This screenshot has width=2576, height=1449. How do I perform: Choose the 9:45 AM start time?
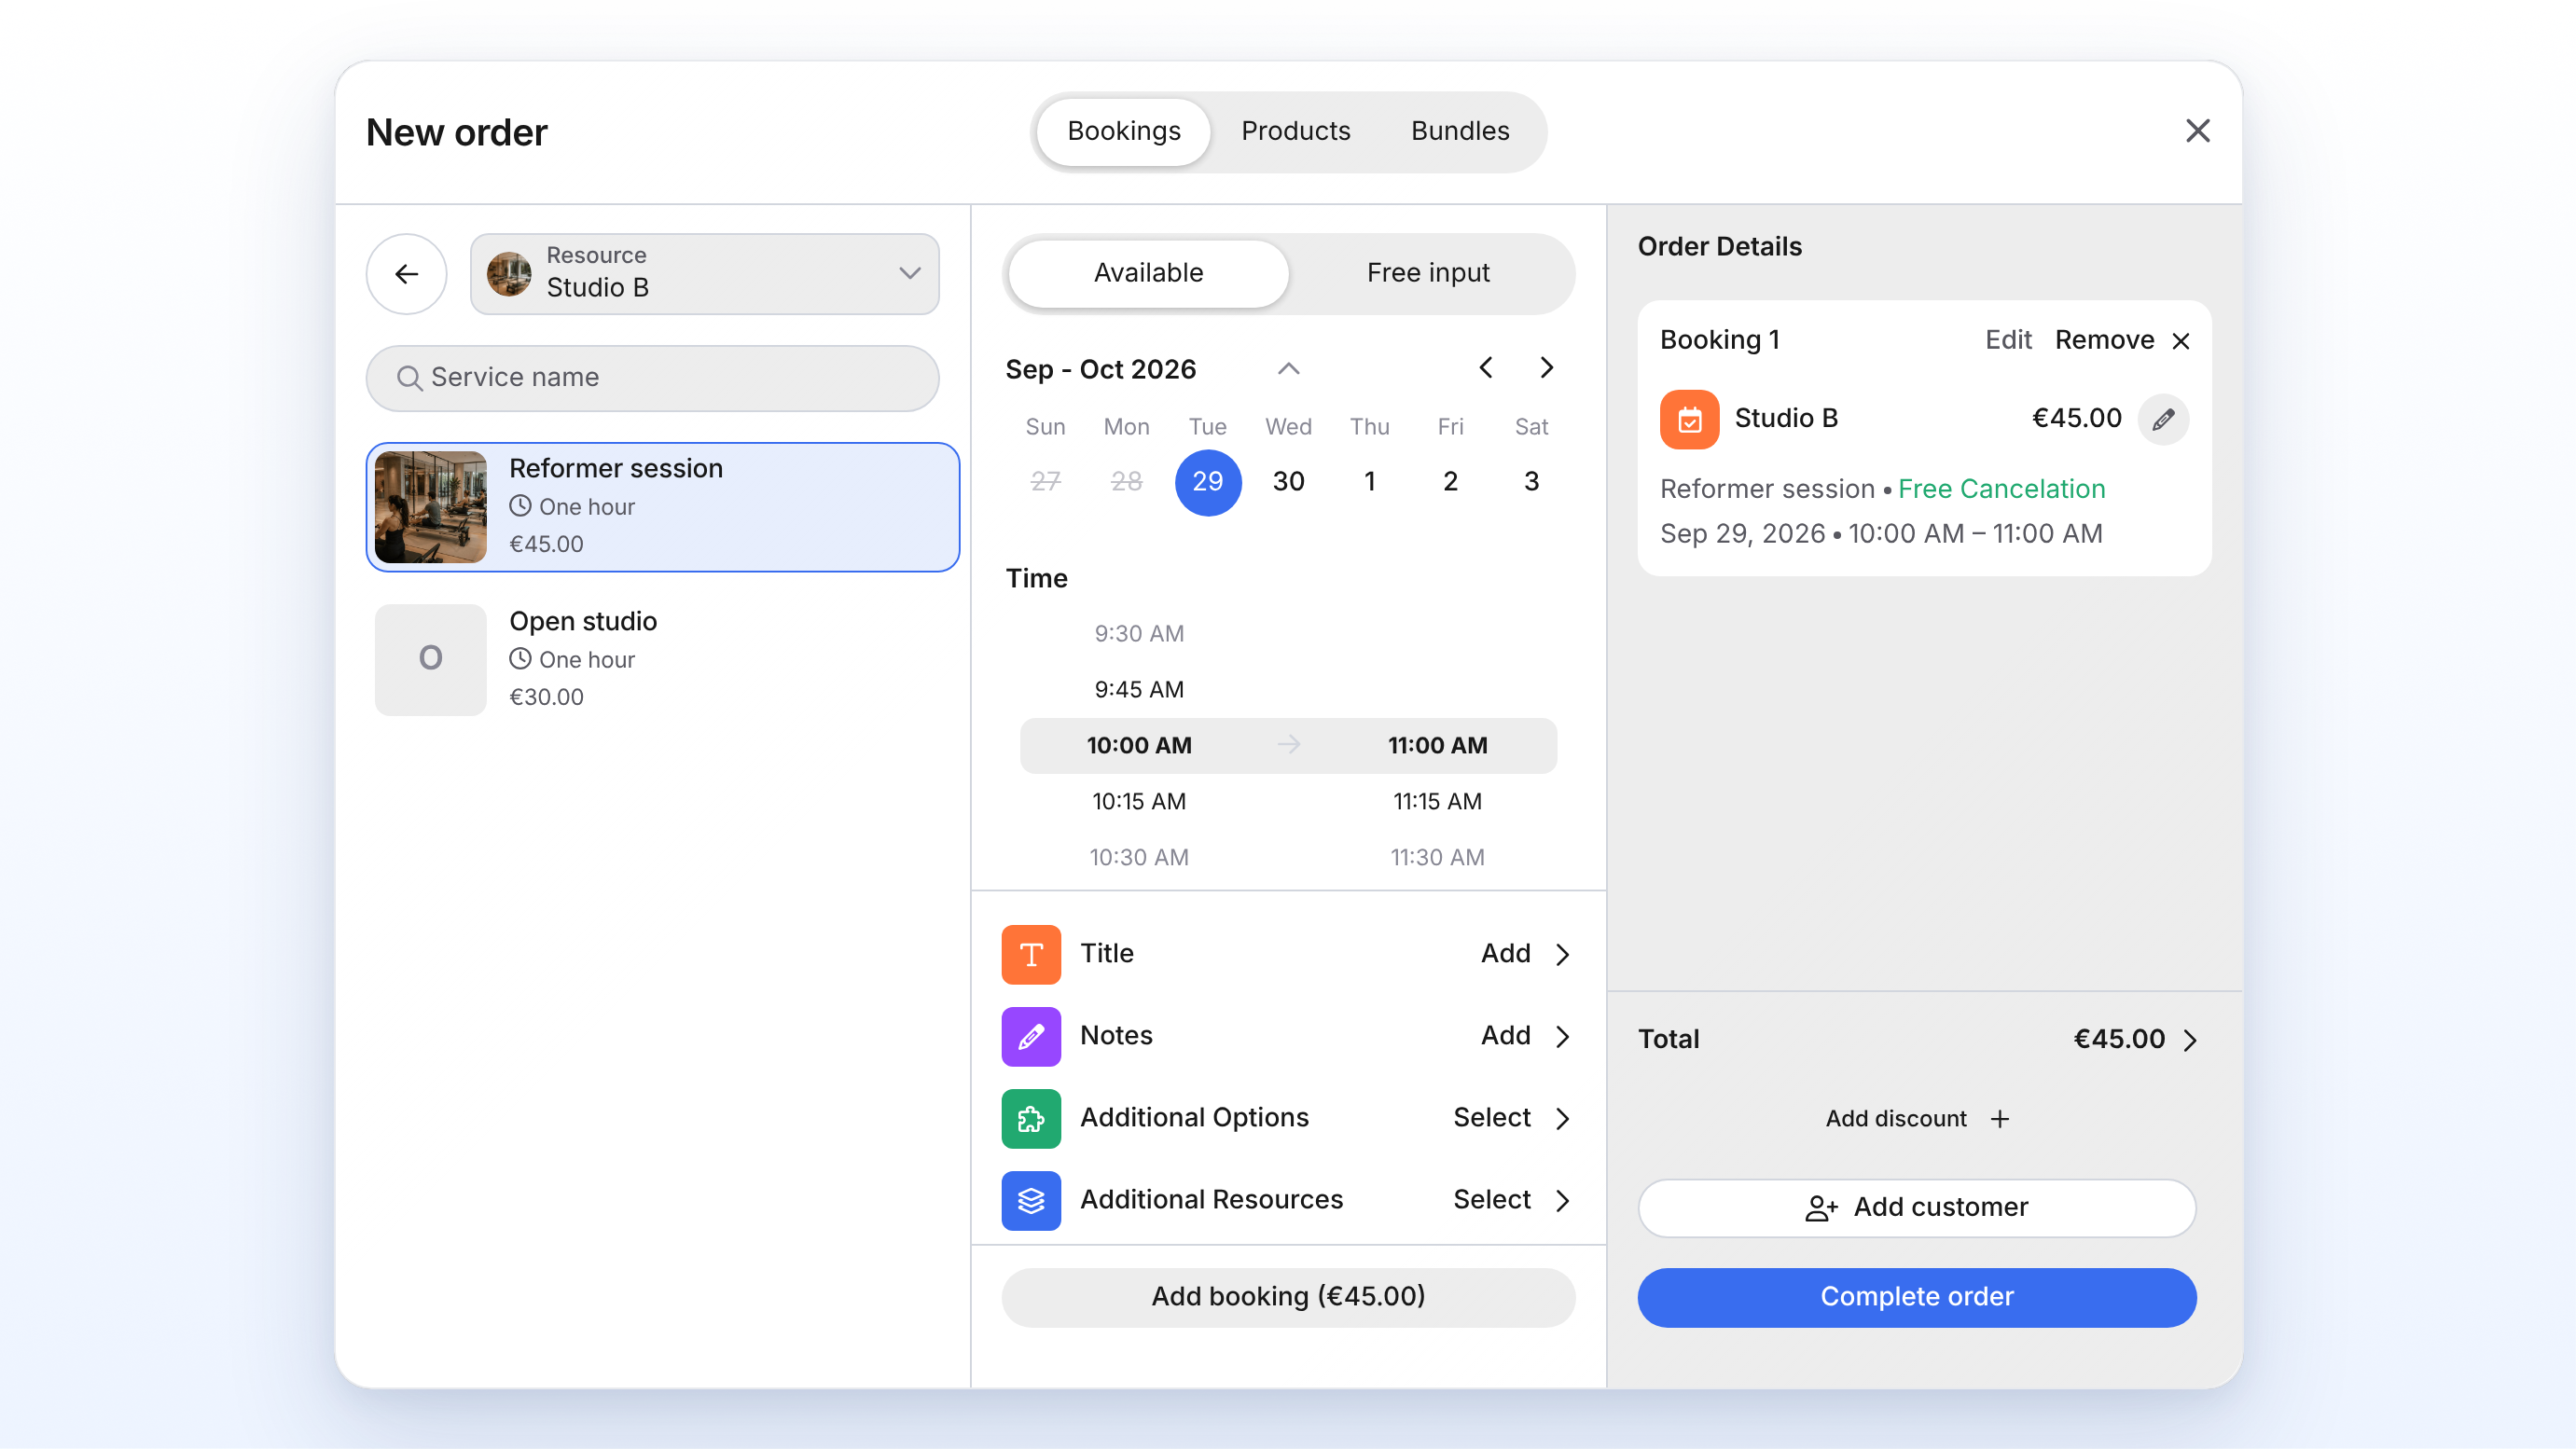1139,689
